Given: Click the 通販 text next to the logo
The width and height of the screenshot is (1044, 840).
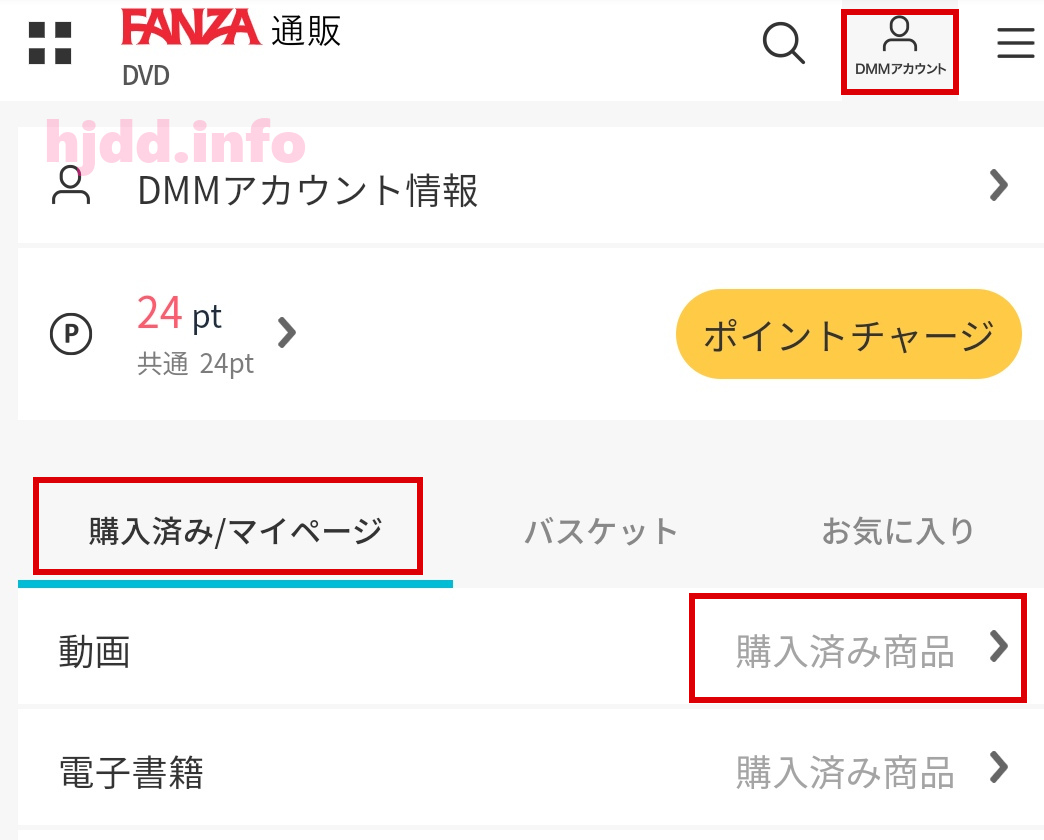Looking at the screenshot, I should [306, 31].
